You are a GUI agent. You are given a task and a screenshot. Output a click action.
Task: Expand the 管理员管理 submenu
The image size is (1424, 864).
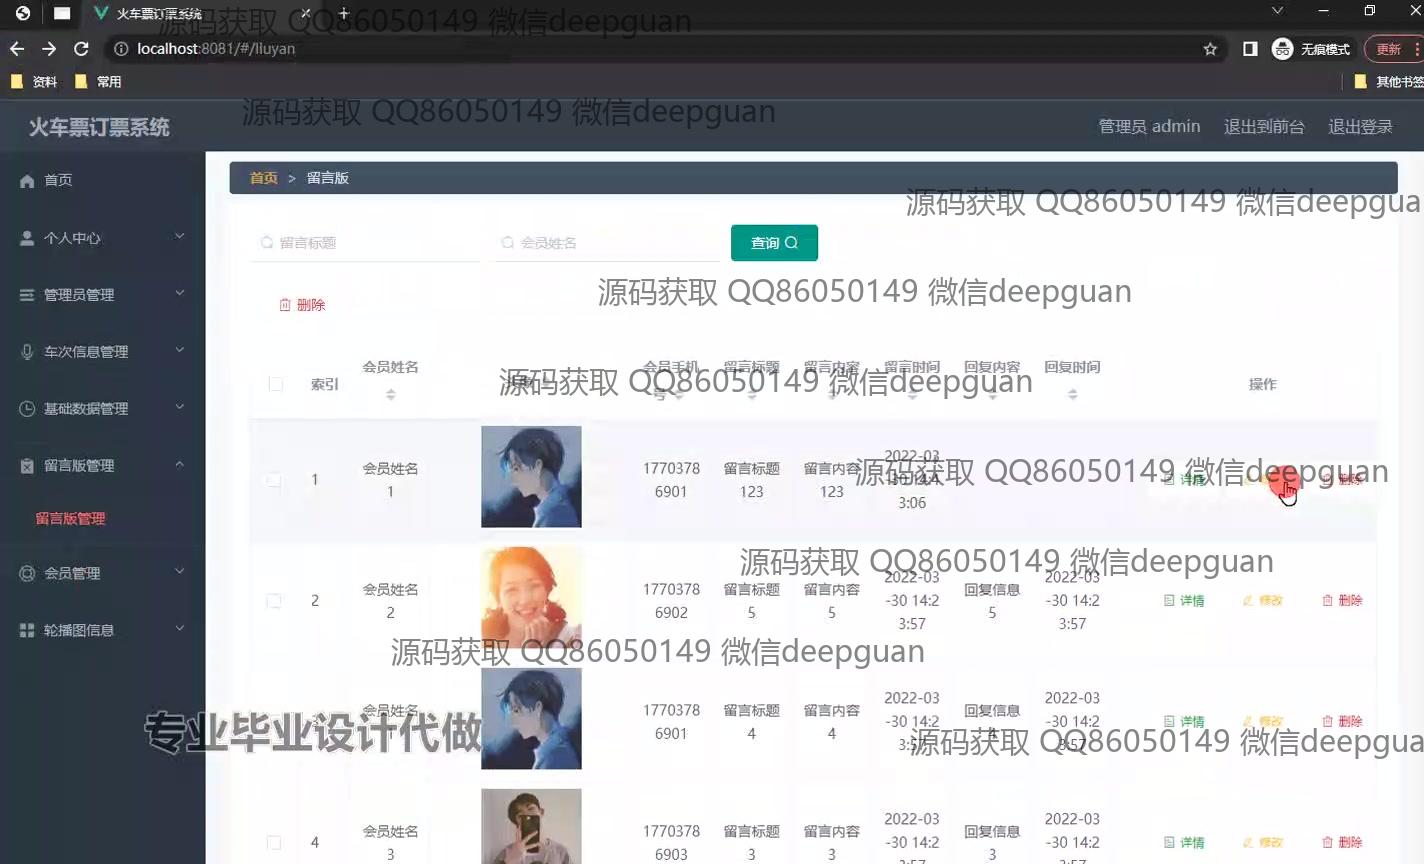[x=180, y=294]
